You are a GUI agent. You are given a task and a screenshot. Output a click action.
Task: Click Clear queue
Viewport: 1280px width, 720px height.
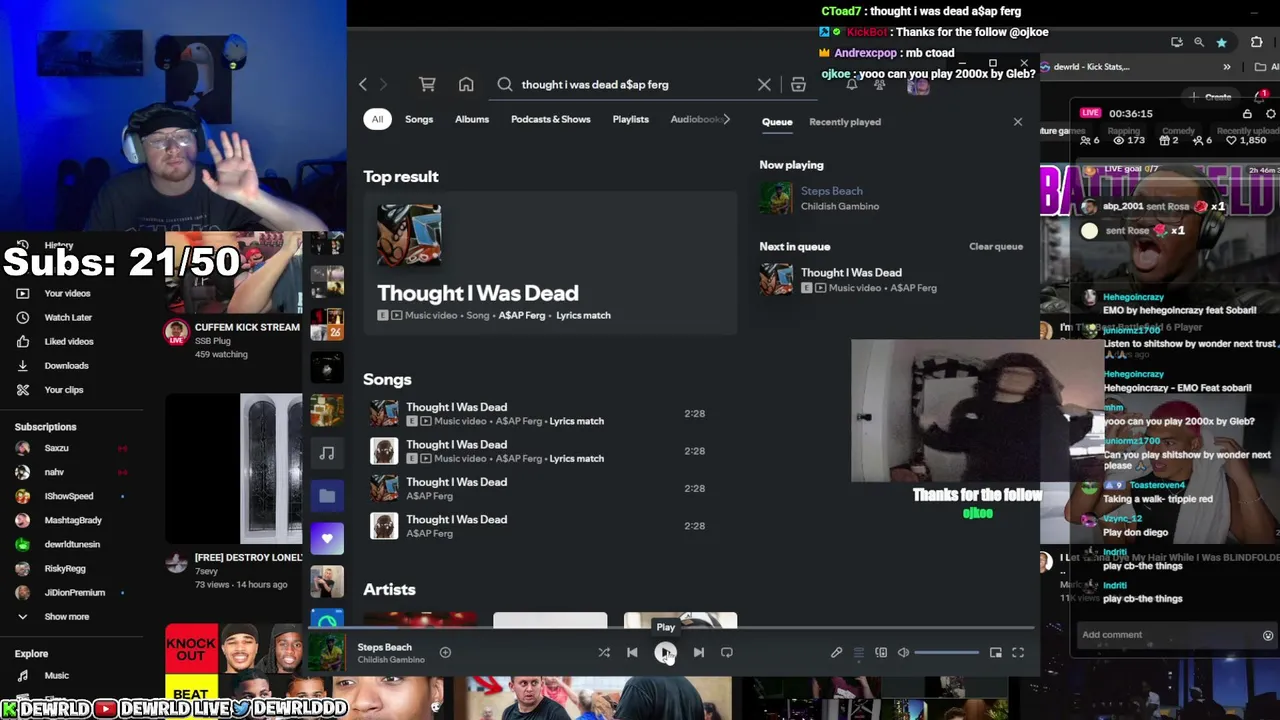(996, 247)
